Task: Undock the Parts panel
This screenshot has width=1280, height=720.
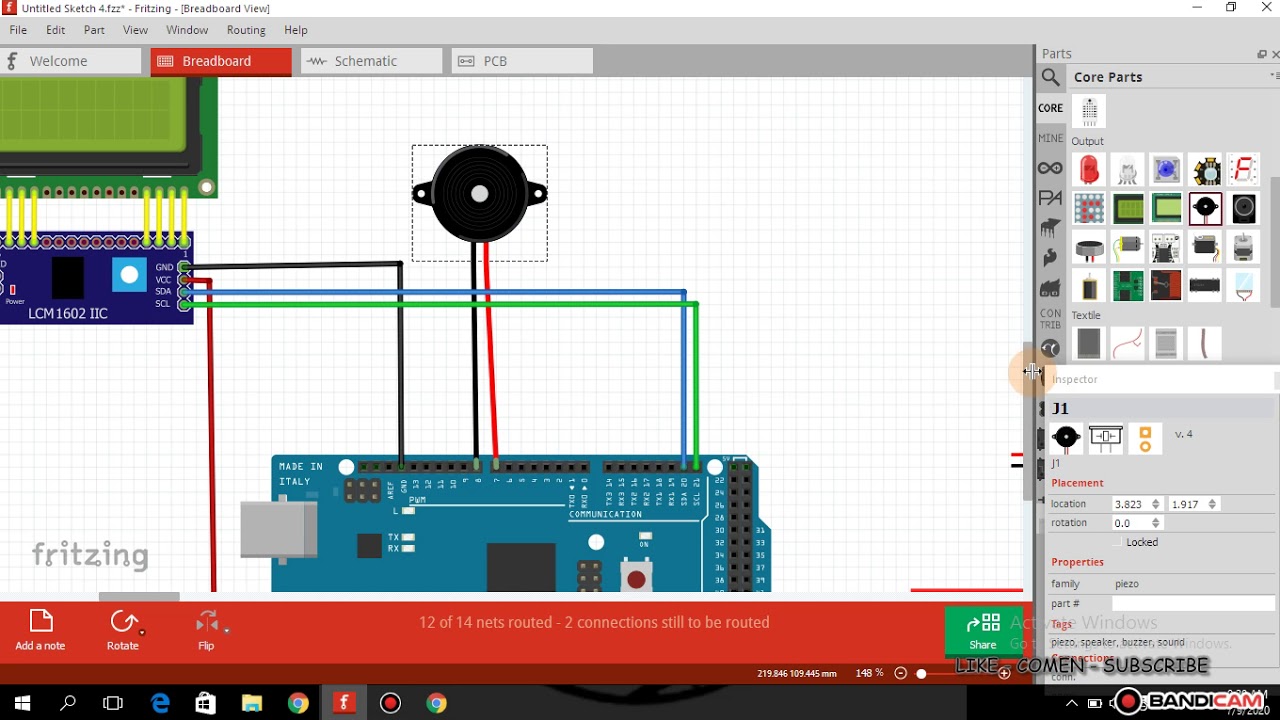Action: (1262, 54)
